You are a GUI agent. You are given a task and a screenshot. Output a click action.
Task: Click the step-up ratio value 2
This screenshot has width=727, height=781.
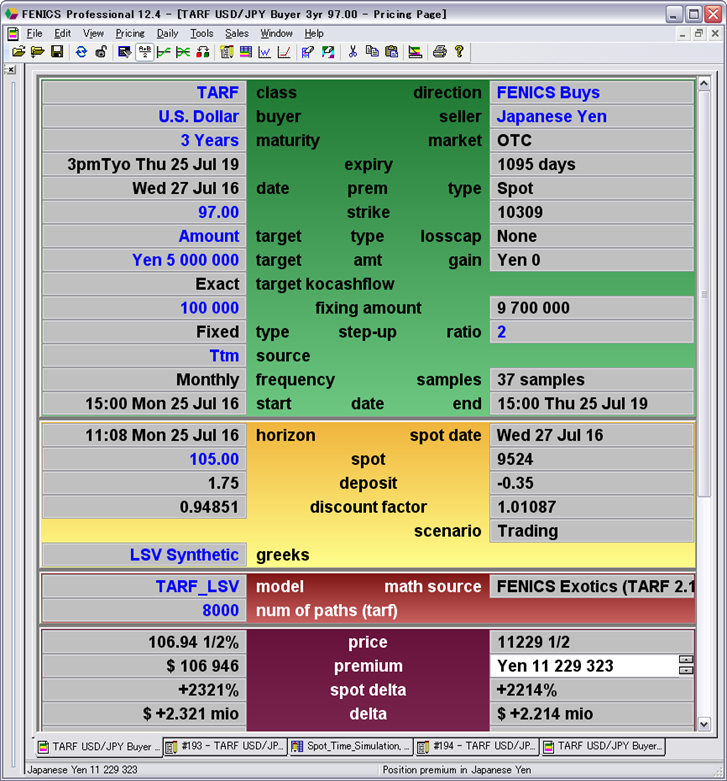[592, 332]
